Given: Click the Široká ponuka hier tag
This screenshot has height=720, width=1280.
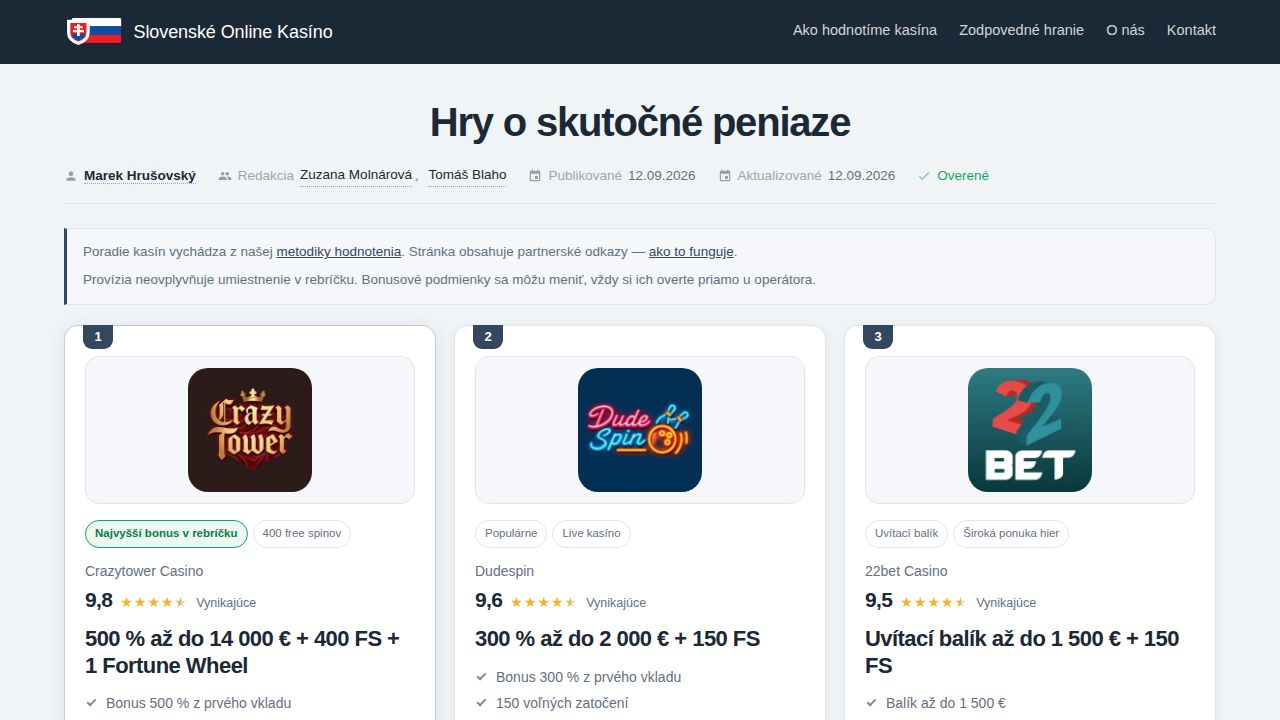Looking at the screenshot, I should pos(1011,534).
